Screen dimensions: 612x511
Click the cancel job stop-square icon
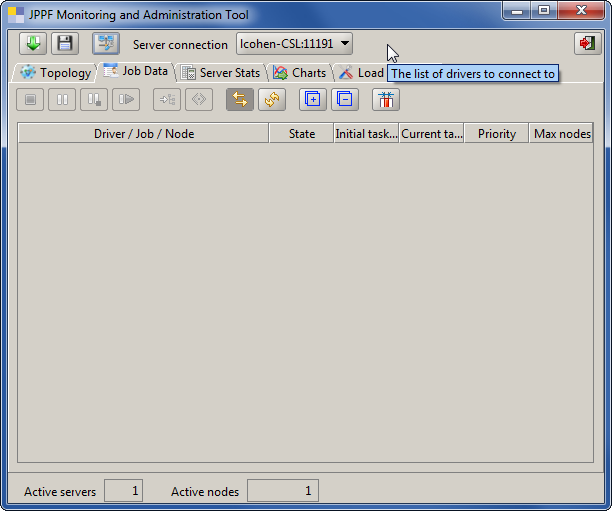click(30, 100)
